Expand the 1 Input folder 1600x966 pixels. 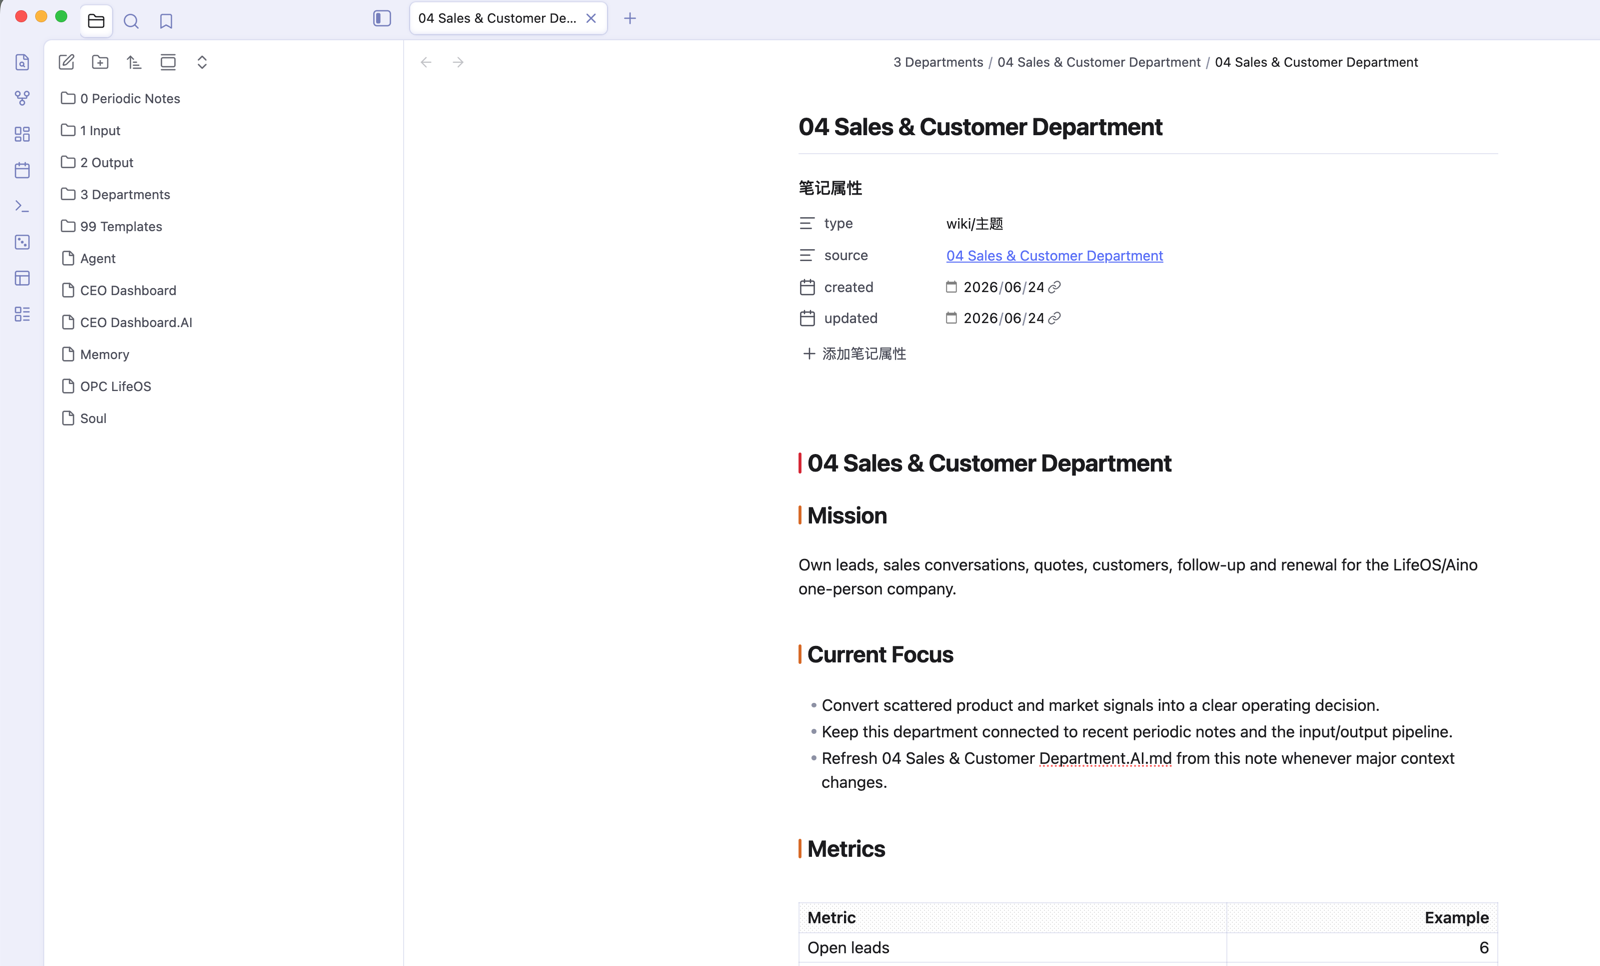(x=224, y=130)
